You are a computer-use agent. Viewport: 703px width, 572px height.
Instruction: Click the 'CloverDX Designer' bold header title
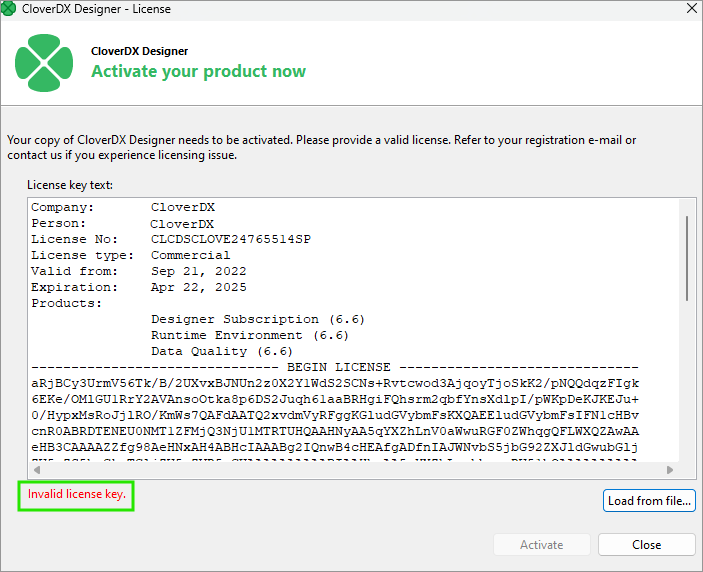click(x=139, y=51)
